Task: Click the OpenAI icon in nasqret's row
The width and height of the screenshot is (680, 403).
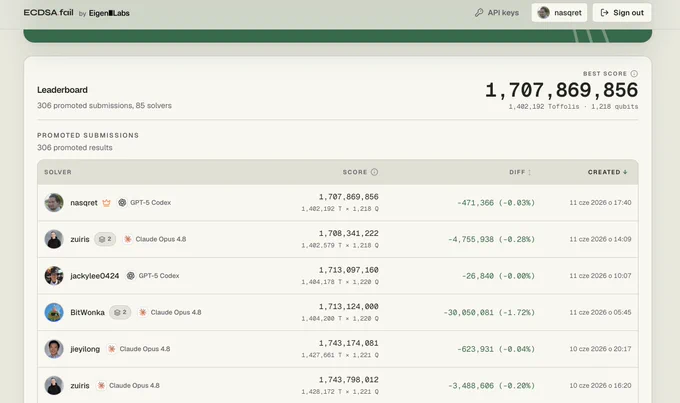Action: tap(122, 203)
